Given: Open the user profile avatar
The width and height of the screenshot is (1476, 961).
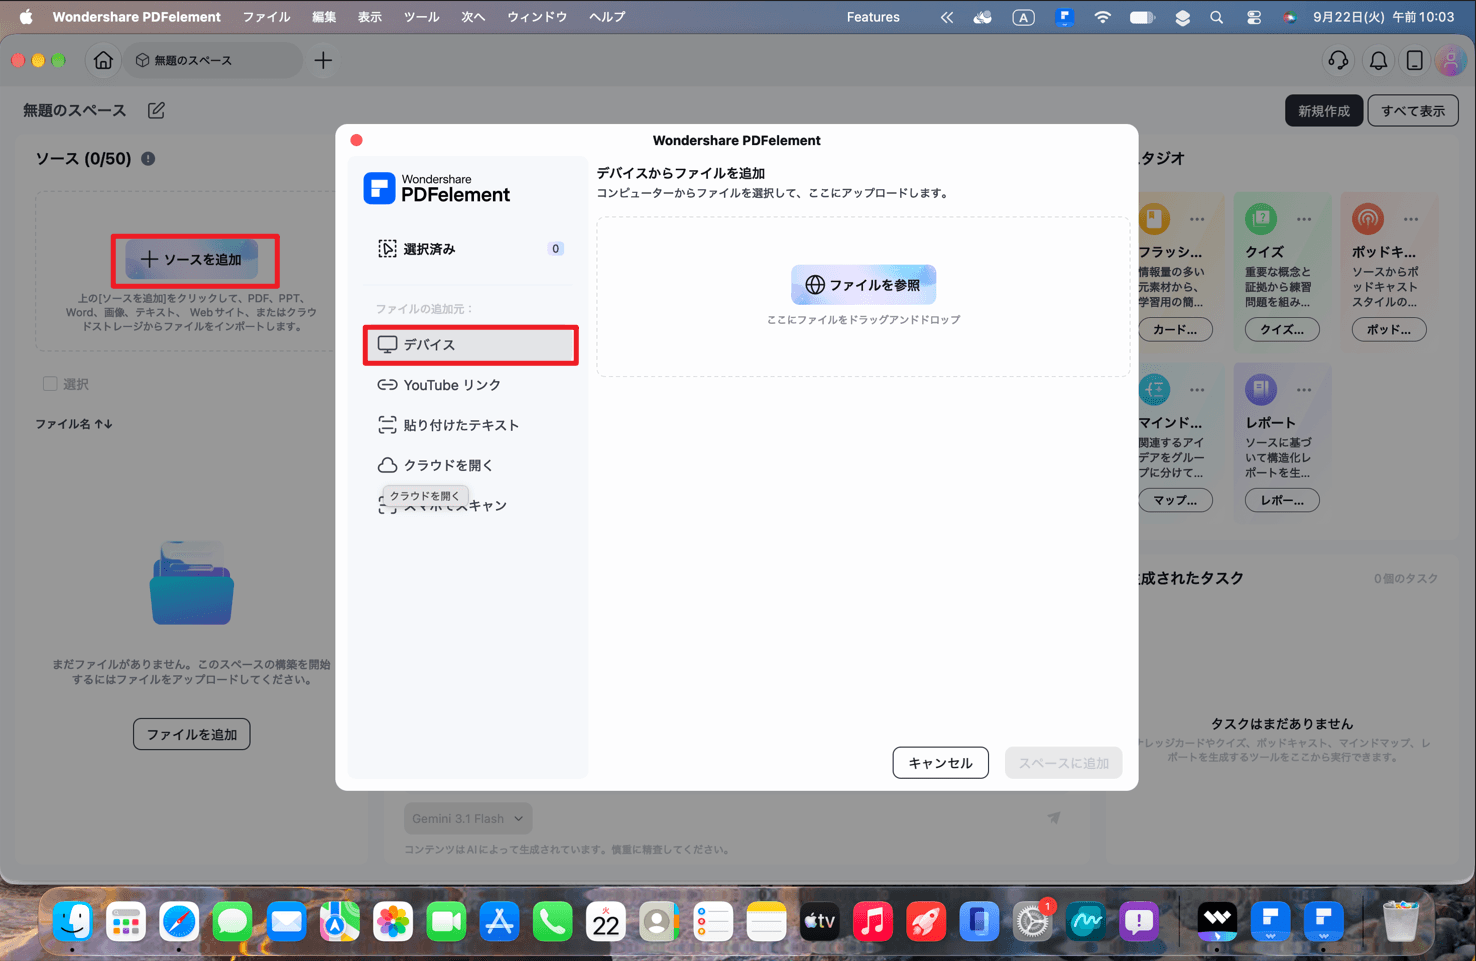Looking at the screenshot, I should 1450,61.
